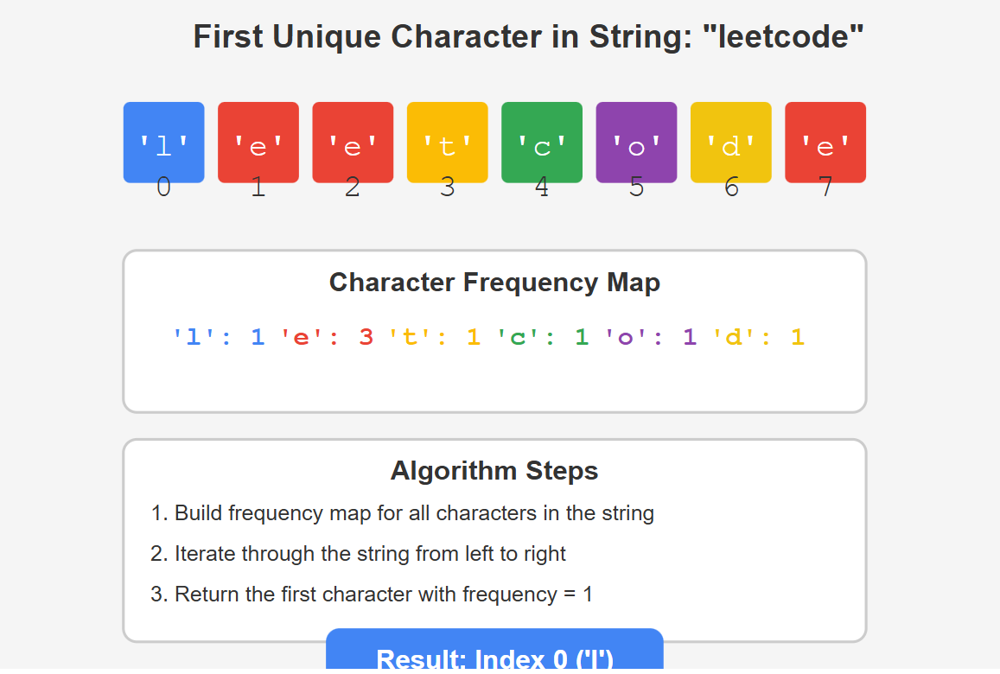Image resolution: width=1000 pixels, height=674 pixels.
Task: Click the Algorithm Steps heading
Action: [x=494, y=471]
